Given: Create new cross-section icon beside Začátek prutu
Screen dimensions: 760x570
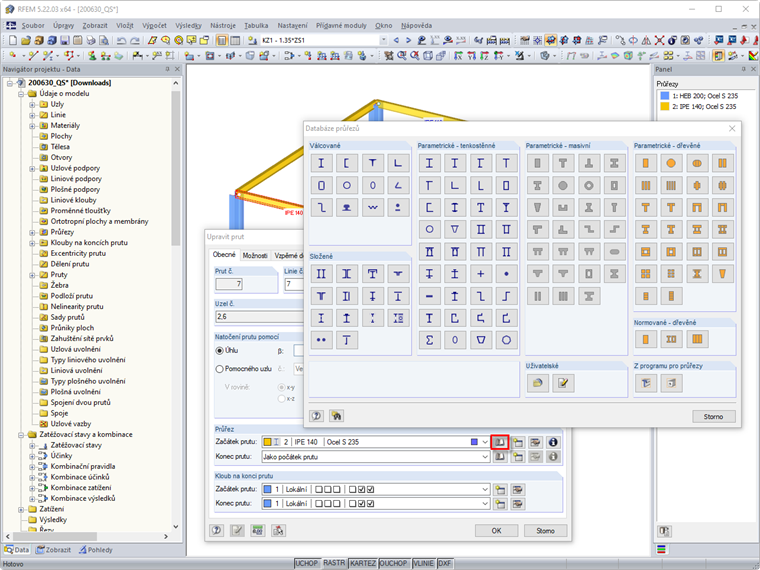Looking at the screenshot, I should point(518,442).
